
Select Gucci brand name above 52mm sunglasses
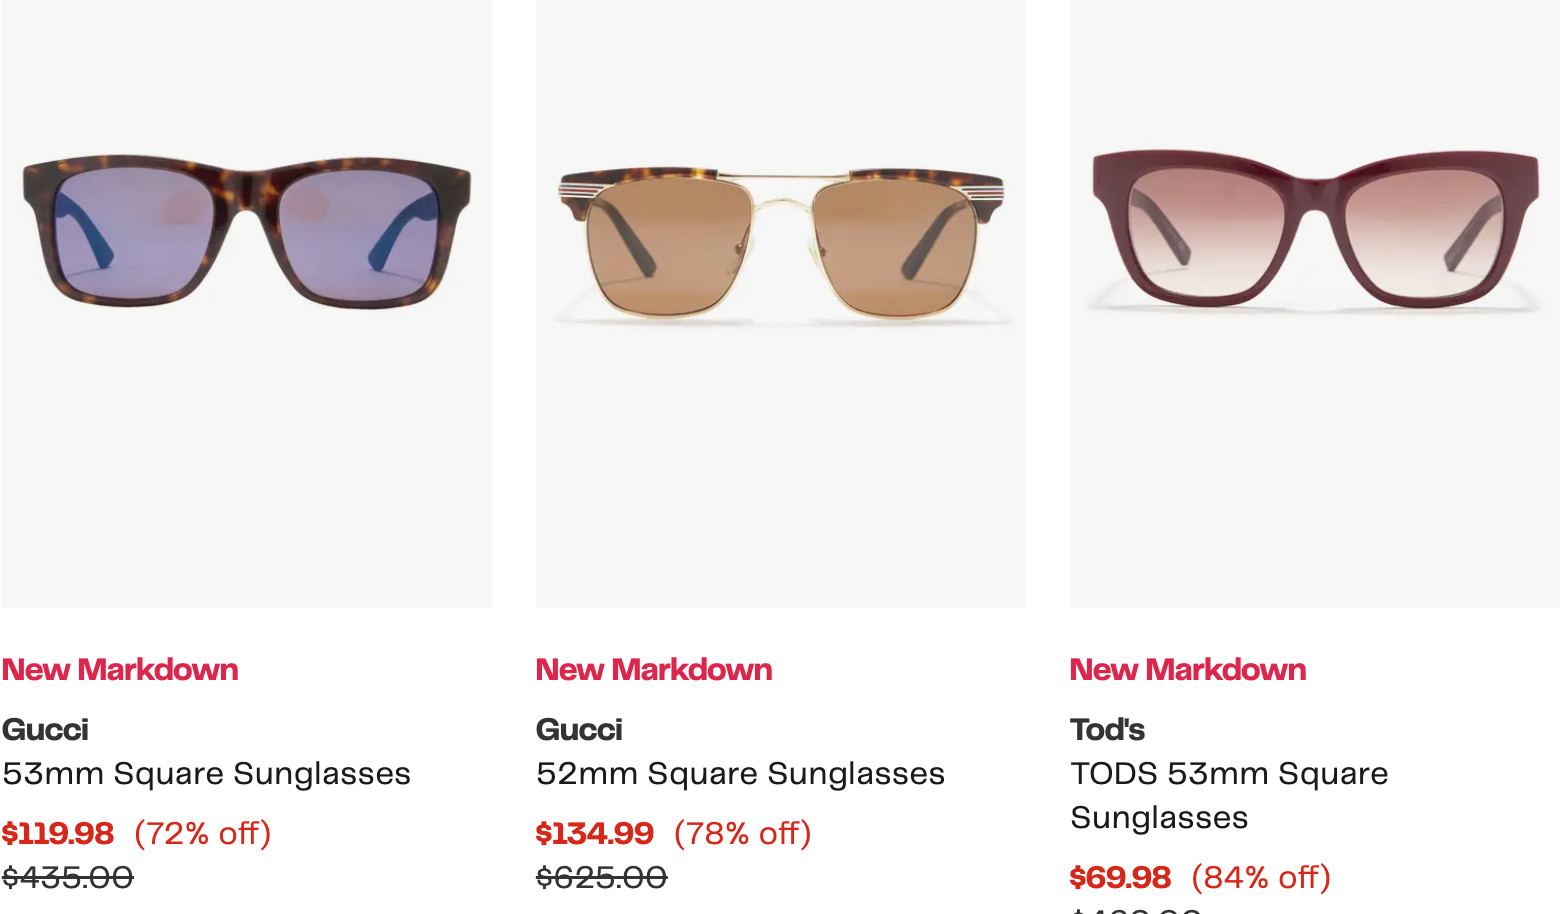pos(580,729)
